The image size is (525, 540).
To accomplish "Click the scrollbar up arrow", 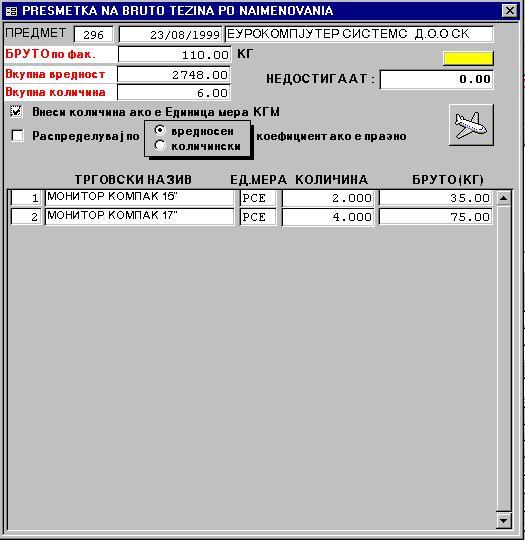I will [503, 198].
